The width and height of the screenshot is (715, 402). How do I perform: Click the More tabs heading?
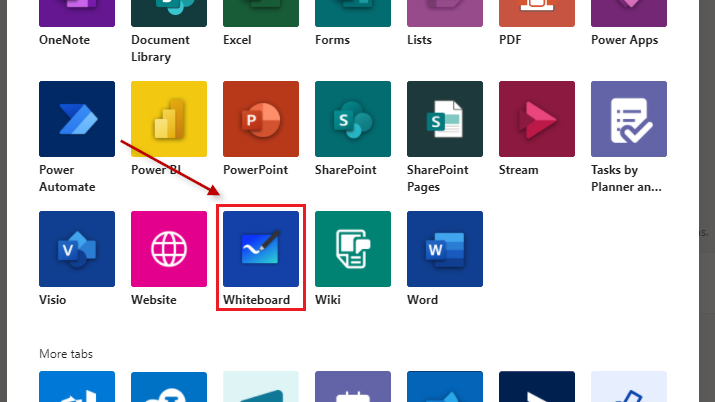tap(66, 354)
